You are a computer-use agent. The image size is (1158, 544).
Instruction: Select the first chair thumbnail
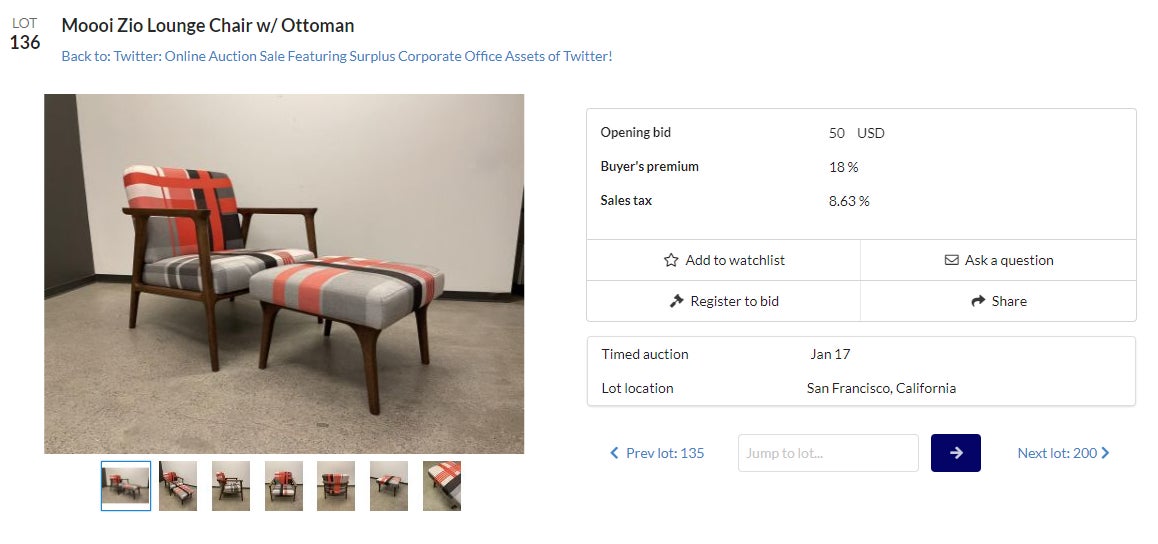coord(126,486)
